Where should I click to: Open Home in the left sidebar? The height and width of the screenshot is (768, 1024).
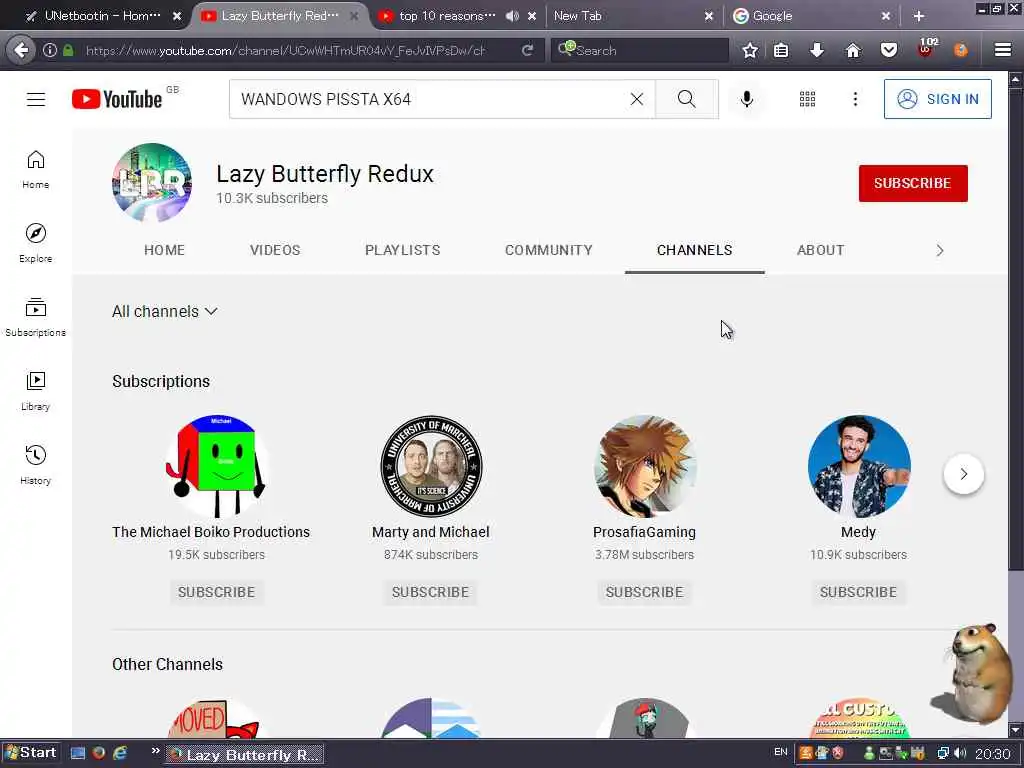coord(36,170)
